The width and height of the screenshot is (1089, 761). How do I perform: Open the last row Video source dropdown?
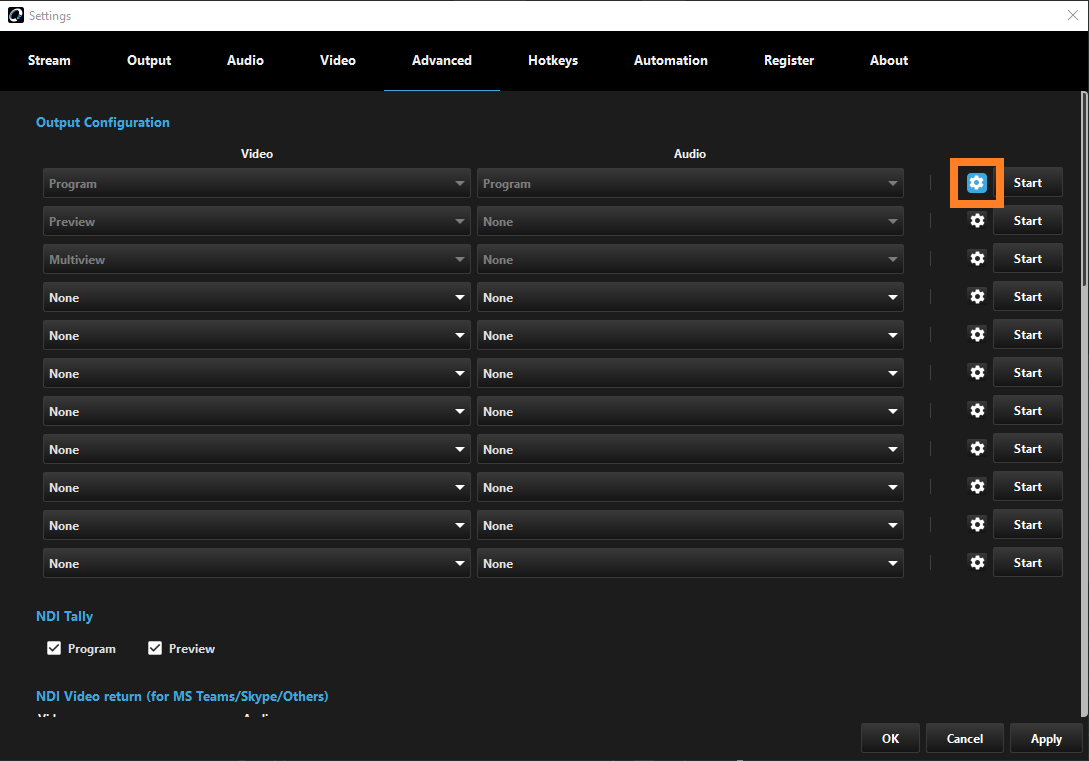(256, 564)
